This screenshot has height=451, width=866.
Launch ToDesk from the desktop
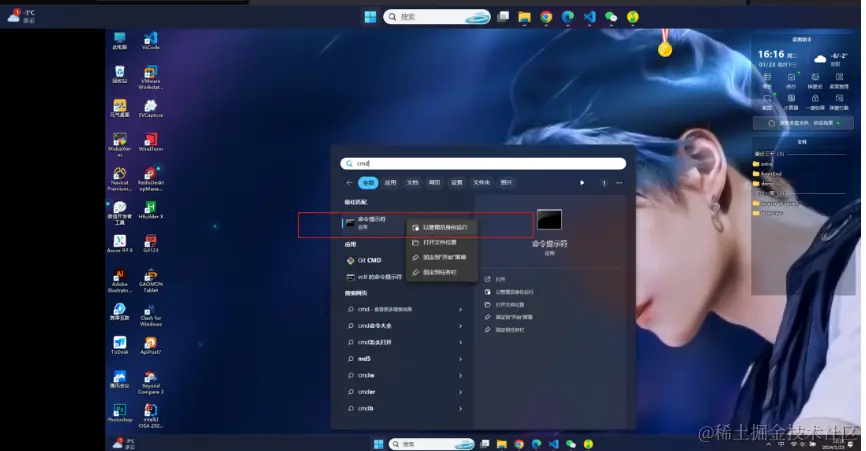click(119, 345)
